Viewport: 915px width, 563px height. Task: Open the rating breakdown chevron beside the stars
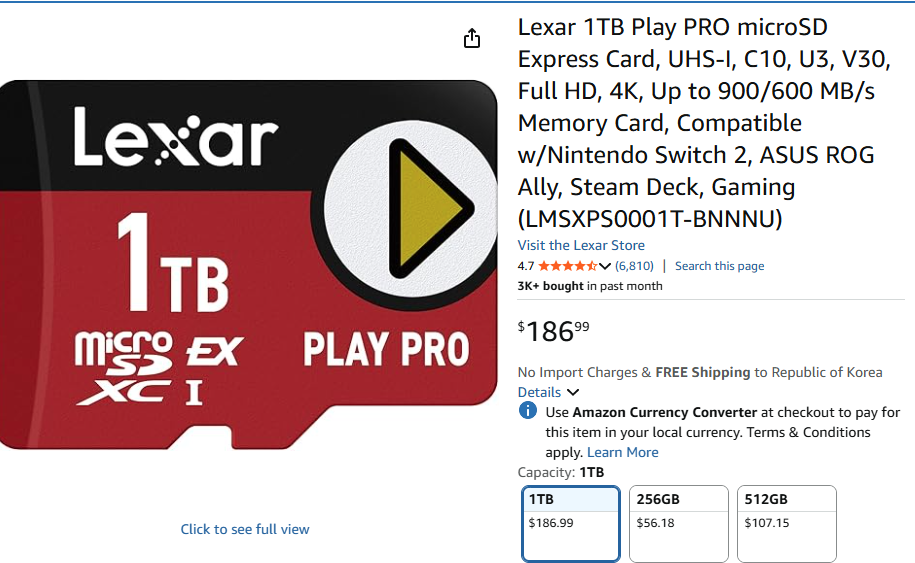(x=605, y=266)
